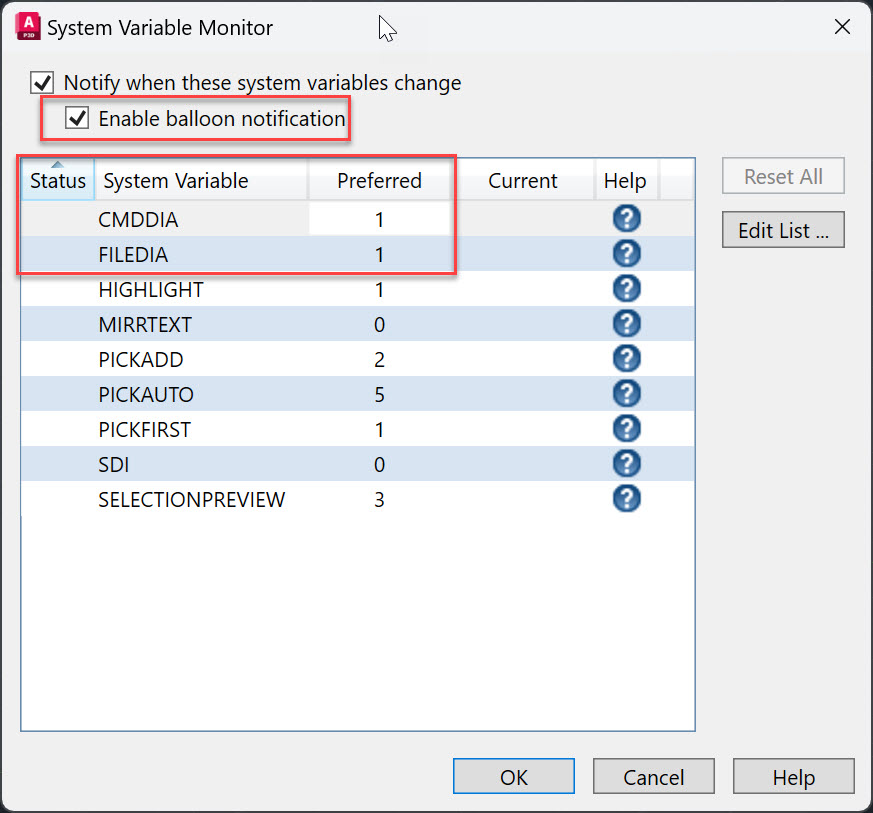Open help for SDI variable
Image resolution: width=873 pixels, height=813 pixels.
627,463
